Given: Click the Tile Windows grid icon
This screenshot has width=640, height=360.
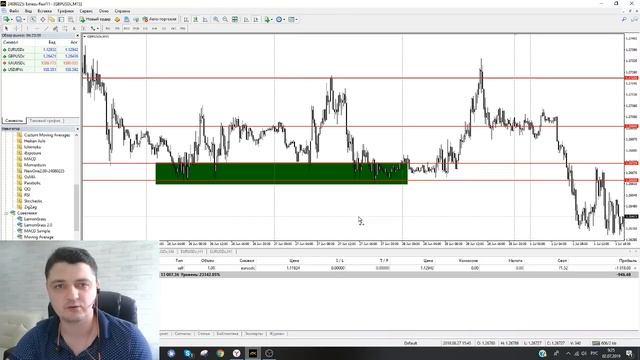Looking at the screenshot, I should pos(235,19).
